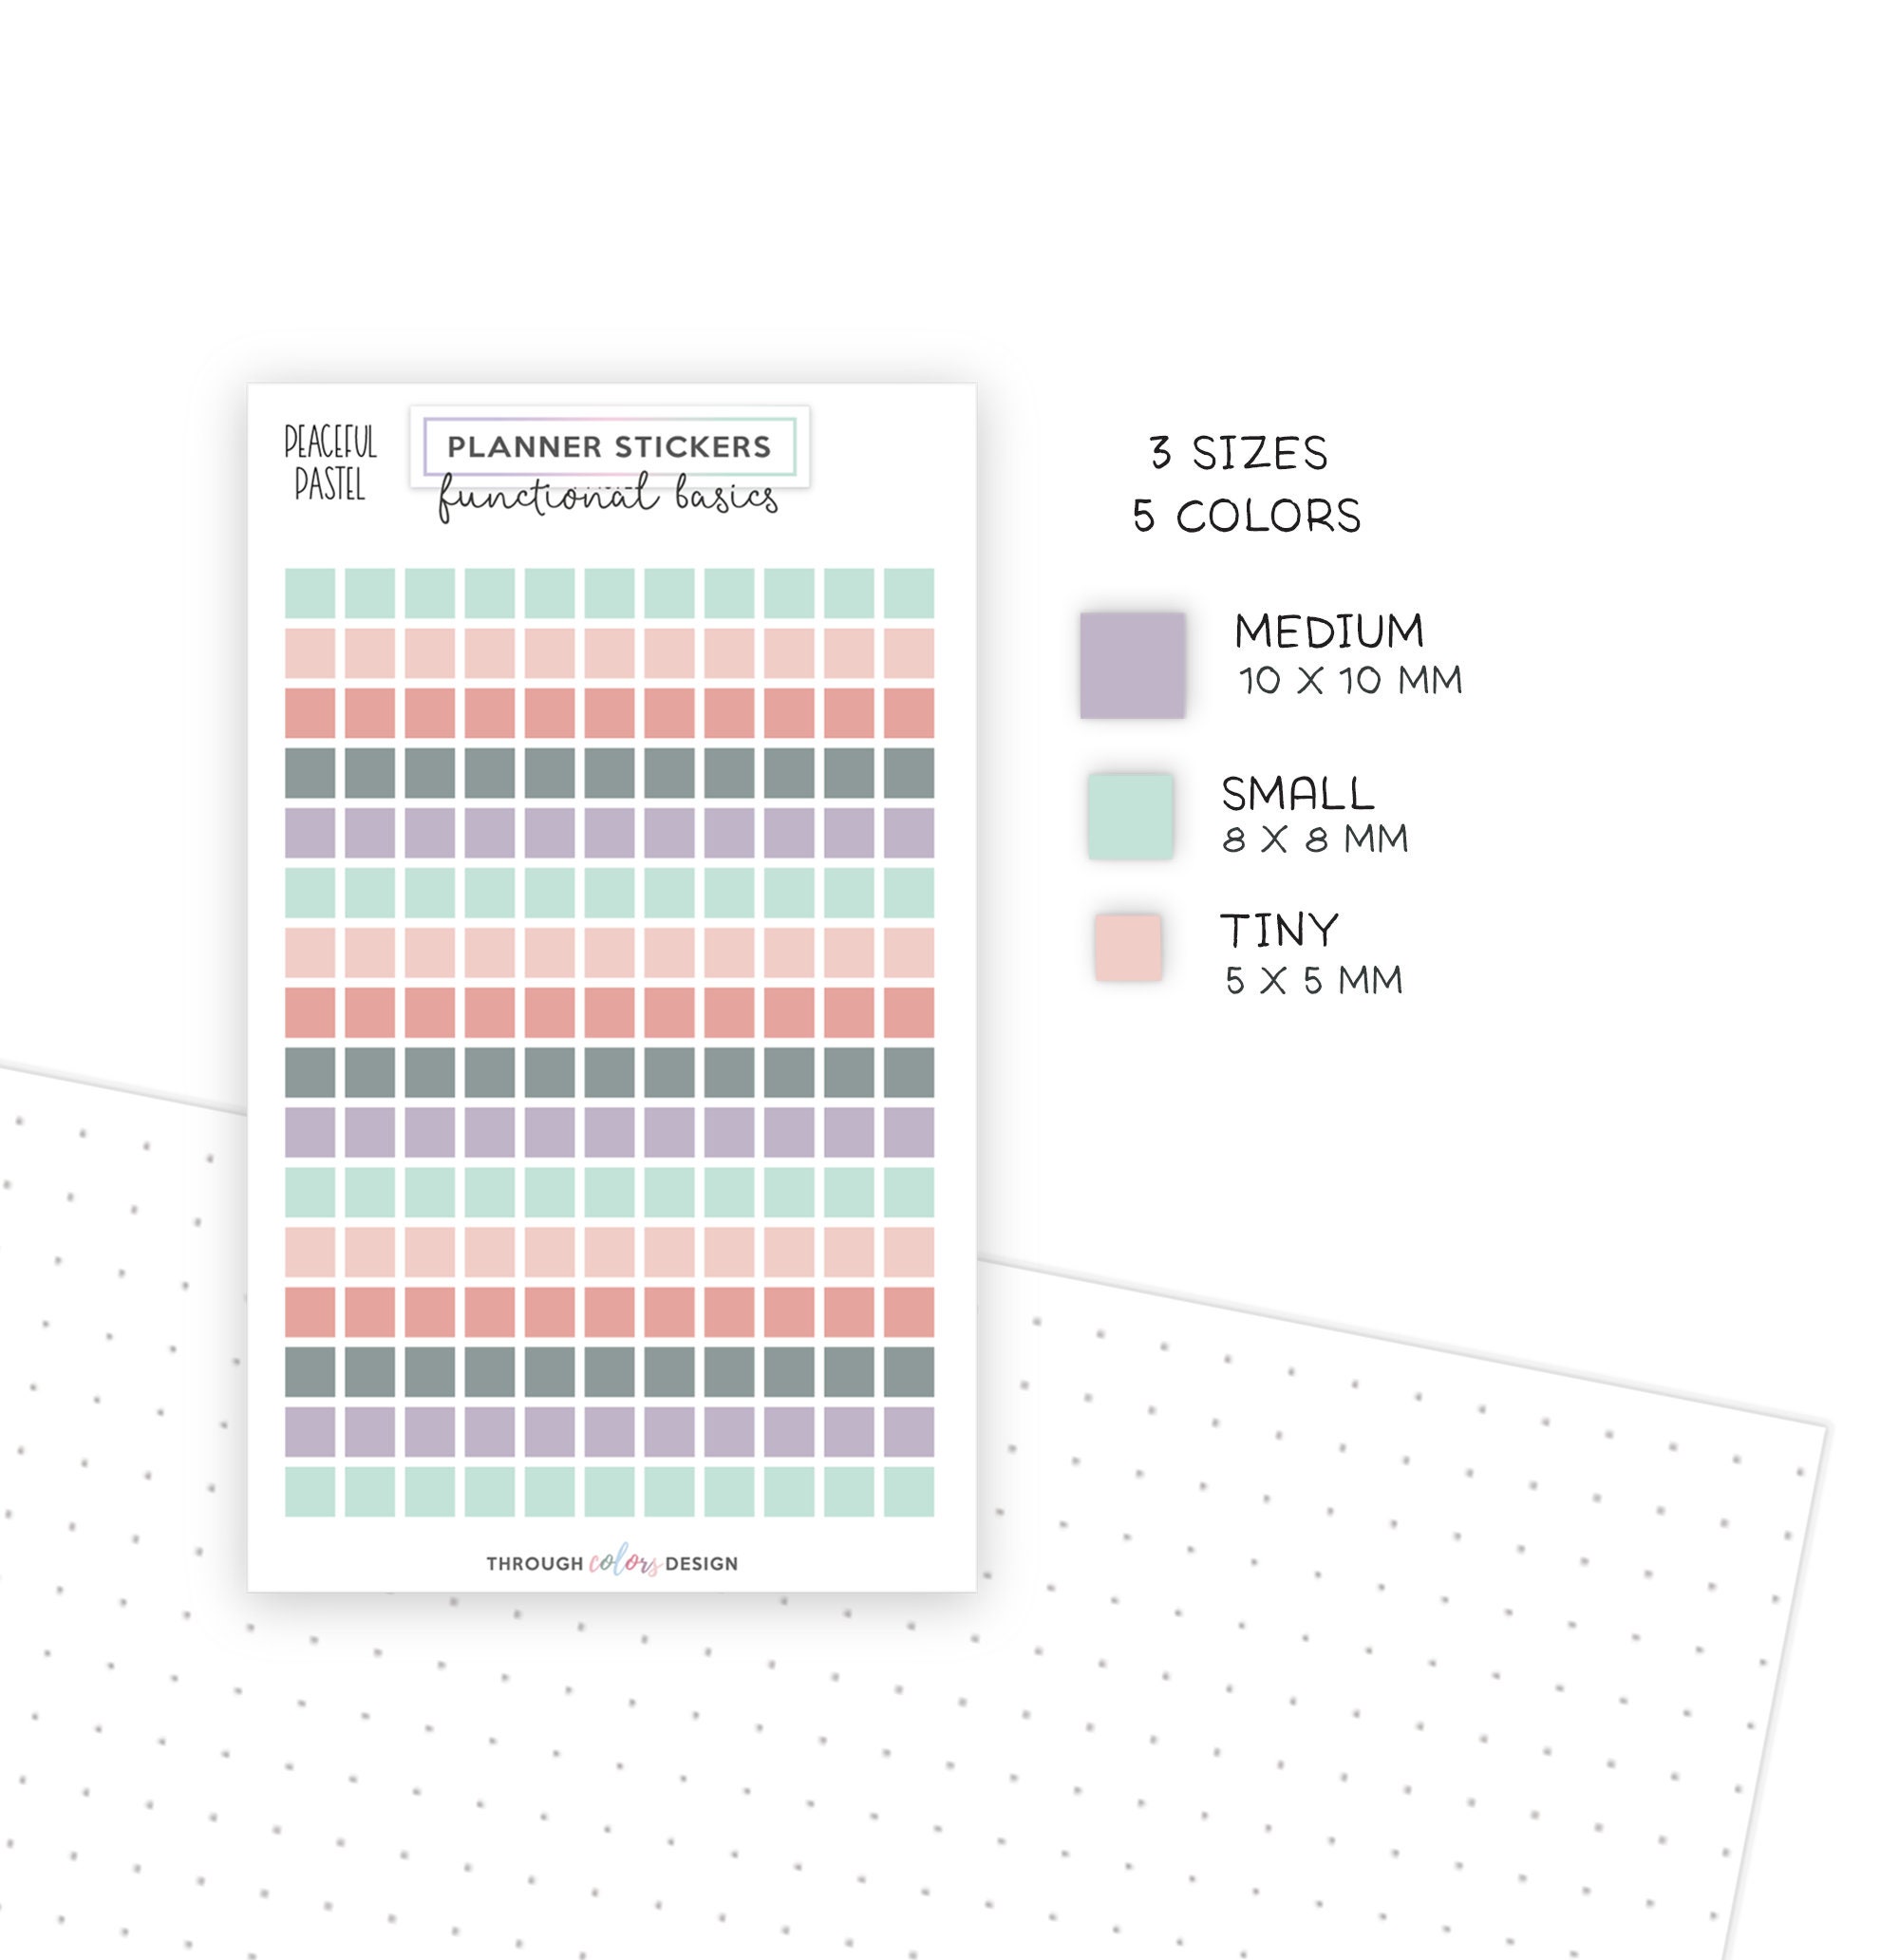Select the Planner Stickers title label
Viewport: 1899px width, 1960px height.
(609, 446)
